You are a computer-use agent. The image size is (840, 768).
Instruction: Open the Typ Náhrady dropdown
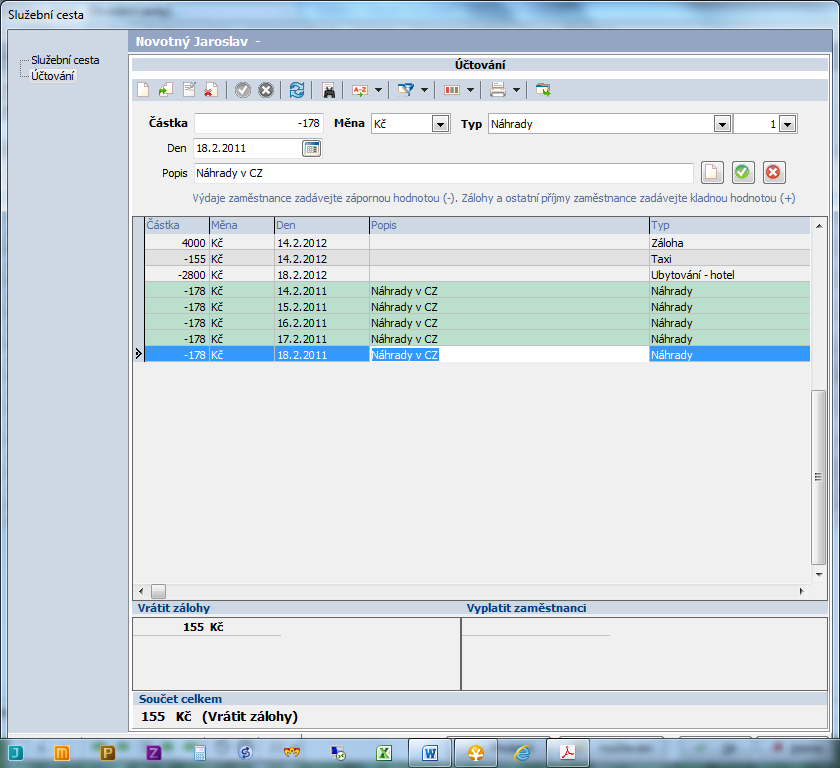(722, 124)
